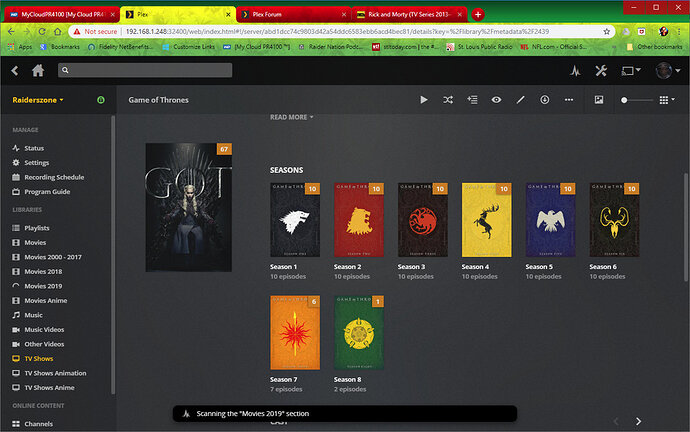The image size is (690, 432).
Task: Open St. Louis Public Radio bookmark
Action: (x=479, y=47)
